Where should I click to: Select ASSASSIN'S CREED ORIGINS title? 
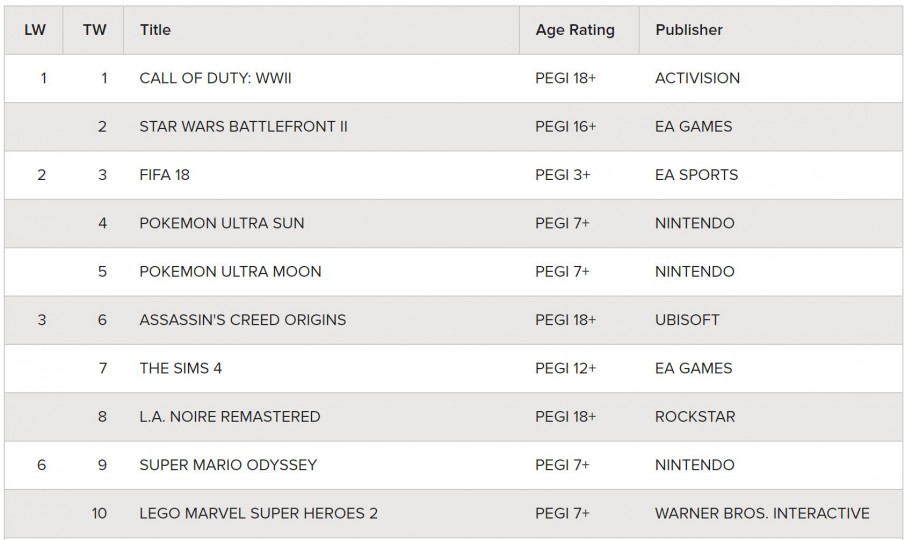(x=242, y=320)
